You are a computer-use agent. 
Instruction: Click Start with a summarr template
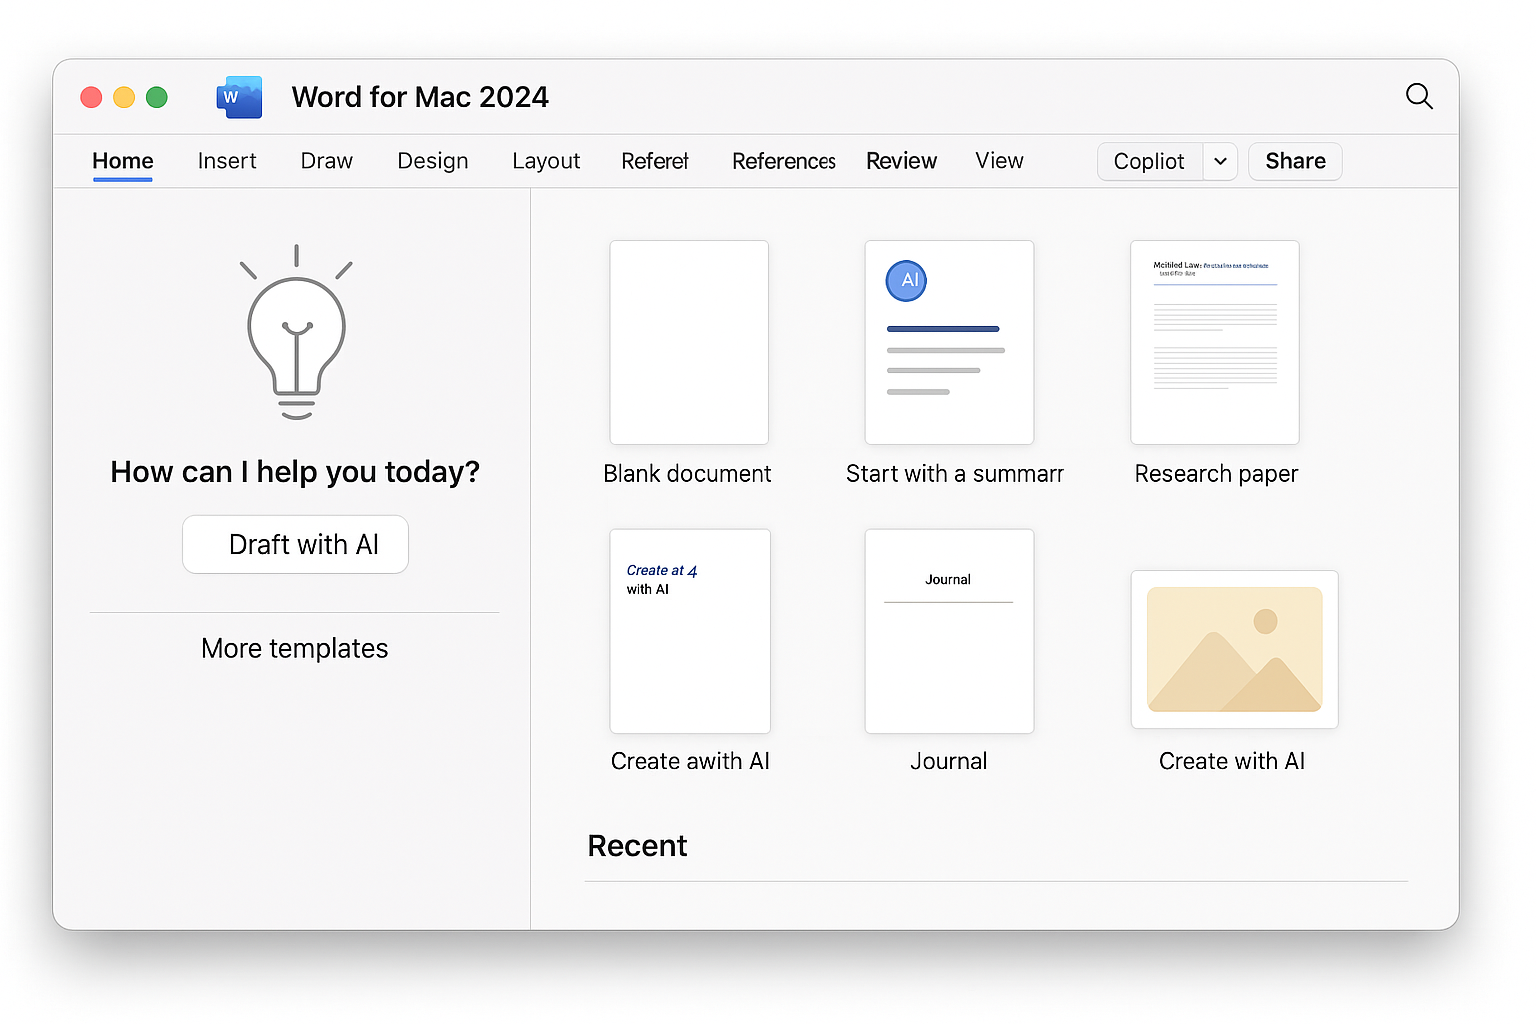coord(948,342)
